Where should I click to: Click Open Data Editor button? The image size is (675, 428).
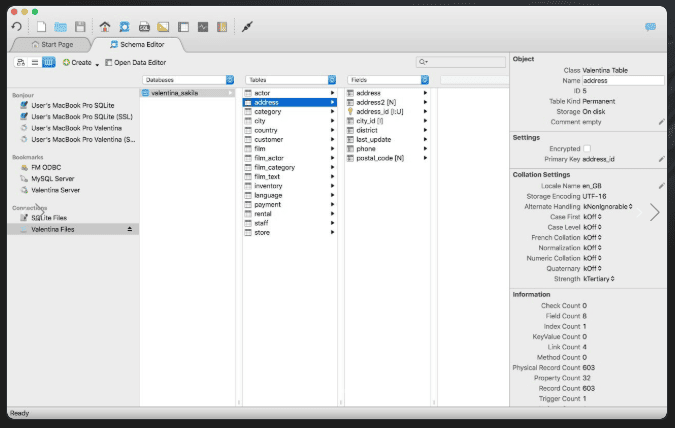[x=136, y=62]
